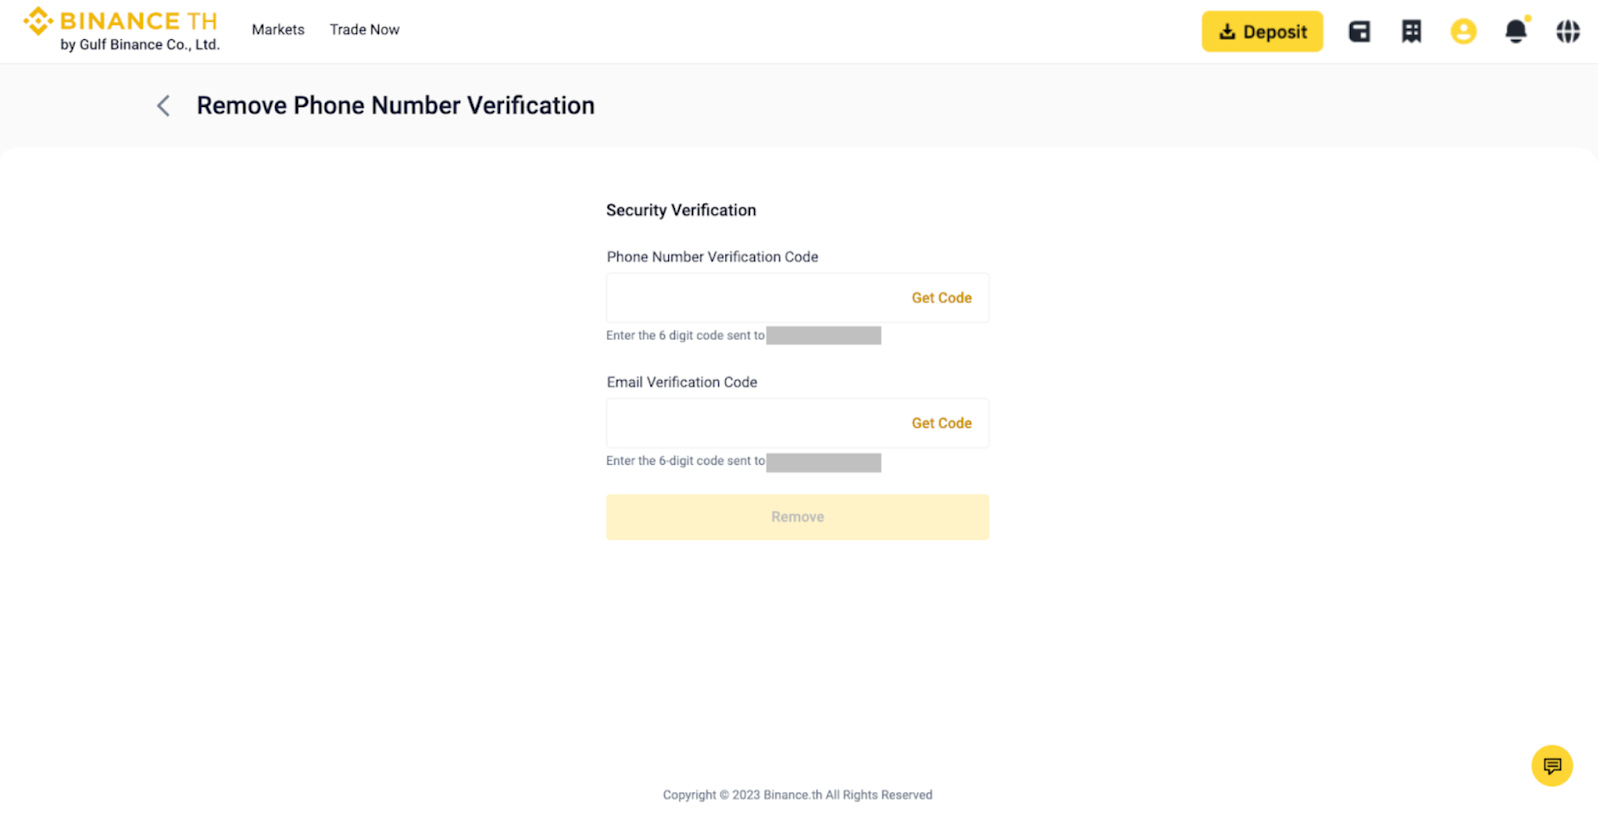Open the orders icon beside wallet
The image size is (1600, 828).
coord(1411,32)
